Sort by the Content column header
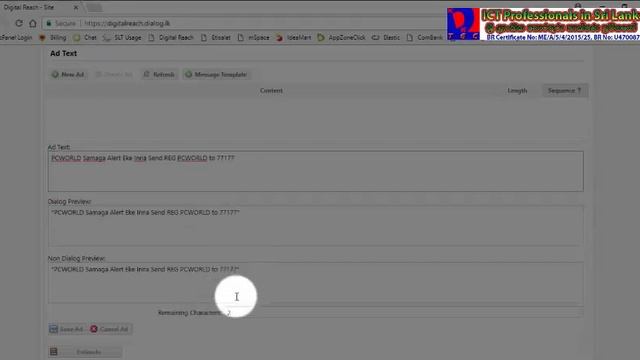Image resolution: width=640 pixels, height=360 pixels. pos(271,91)
